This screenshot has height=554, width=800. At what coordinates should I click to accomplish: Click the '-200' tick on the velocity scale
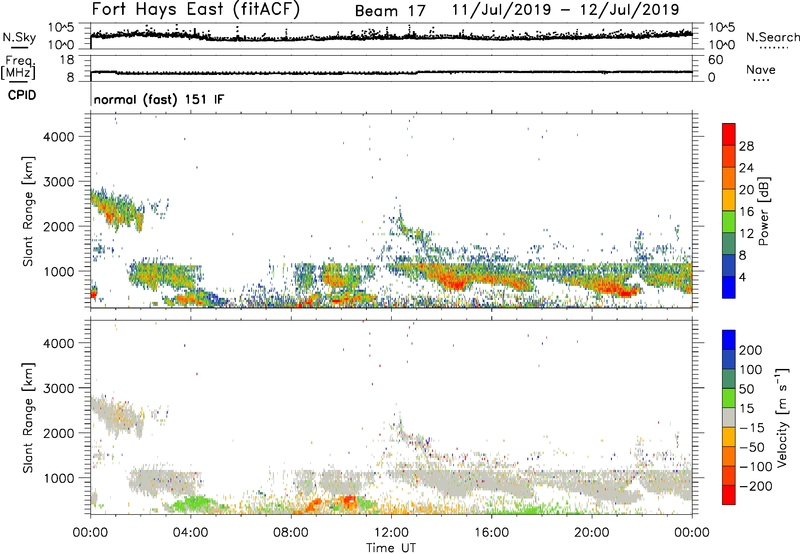coord(756,486)
